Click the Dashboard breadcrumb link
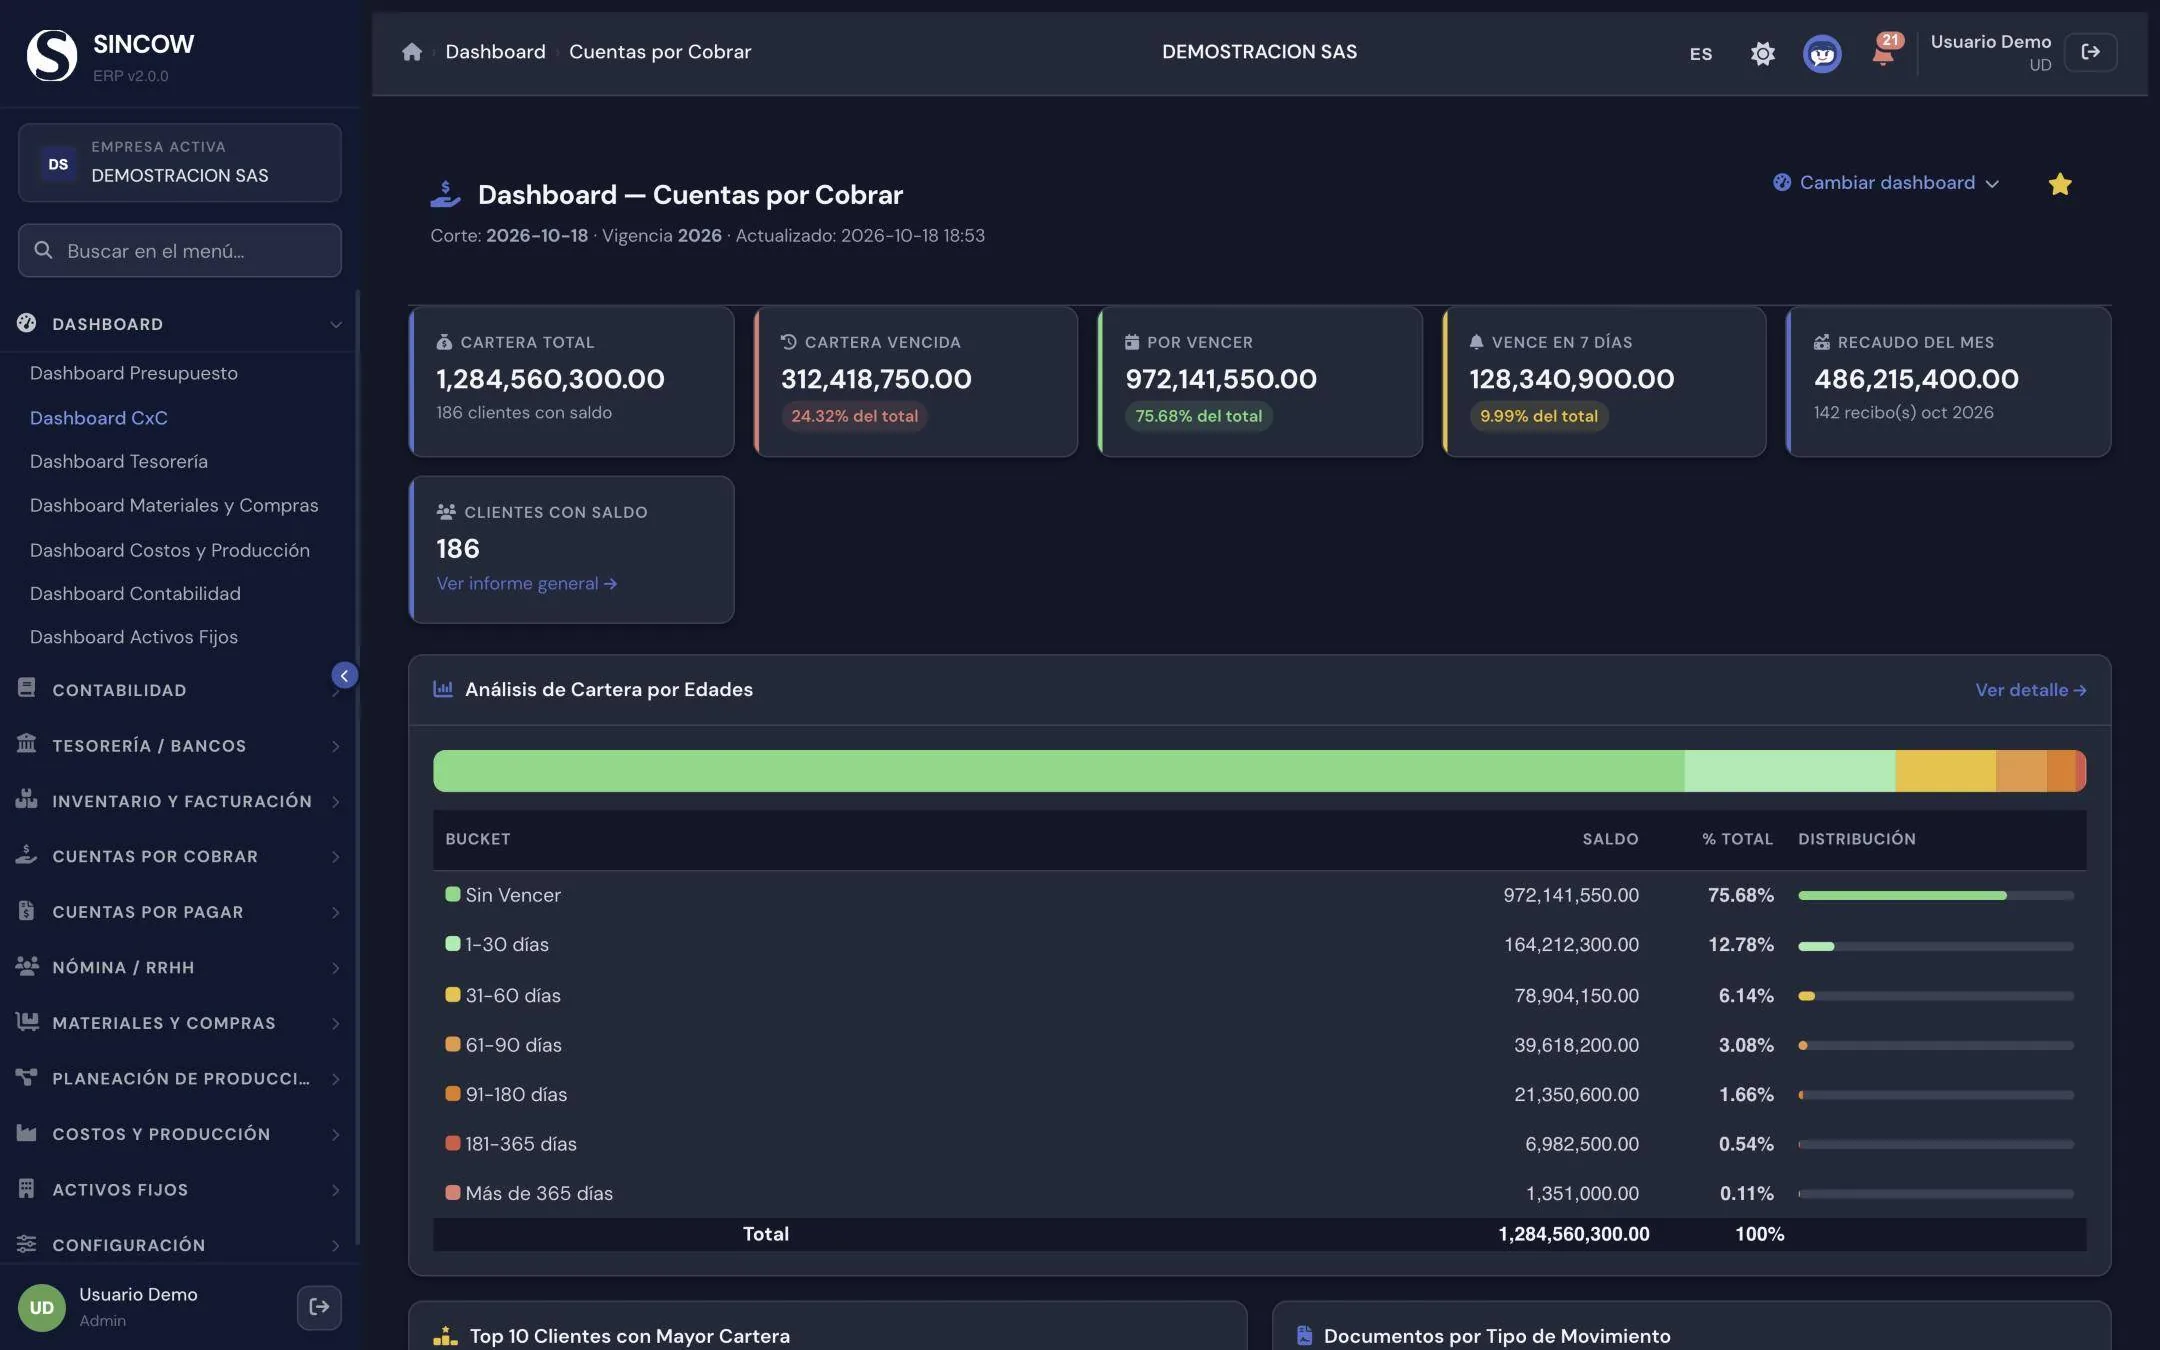This screenshot has height=1350, width=2160. tap(495, 52)
